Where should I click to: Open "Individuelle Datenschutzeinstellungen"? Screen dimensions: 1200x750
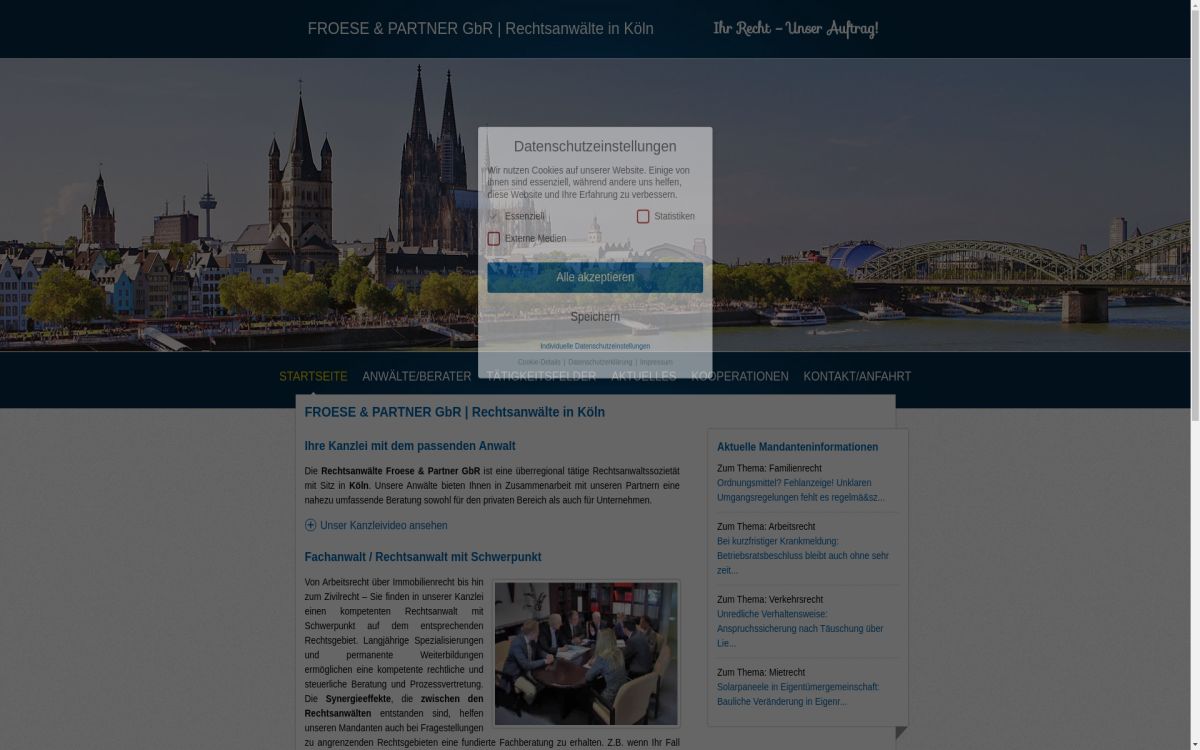[x=595, y=346]
